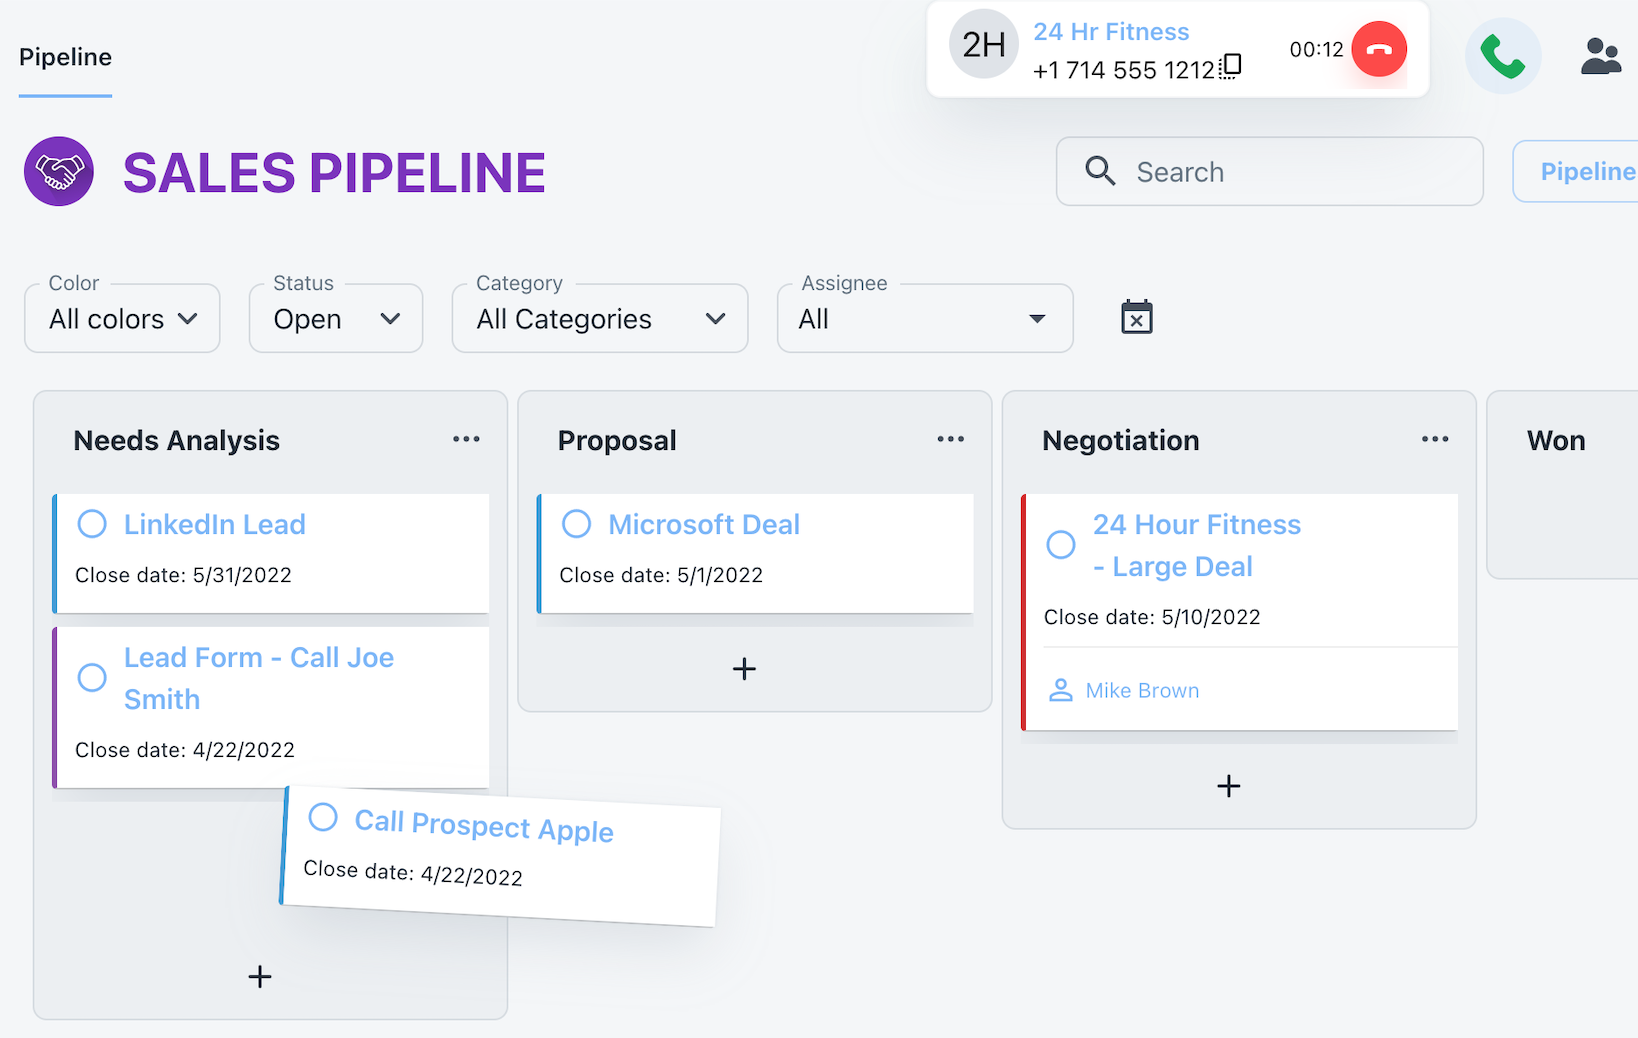Image resolution: width=1638 pixels, height=1038 pixels.
Task: Mark LinkedIn Lead as complete
Action: [x=92, y=524]
